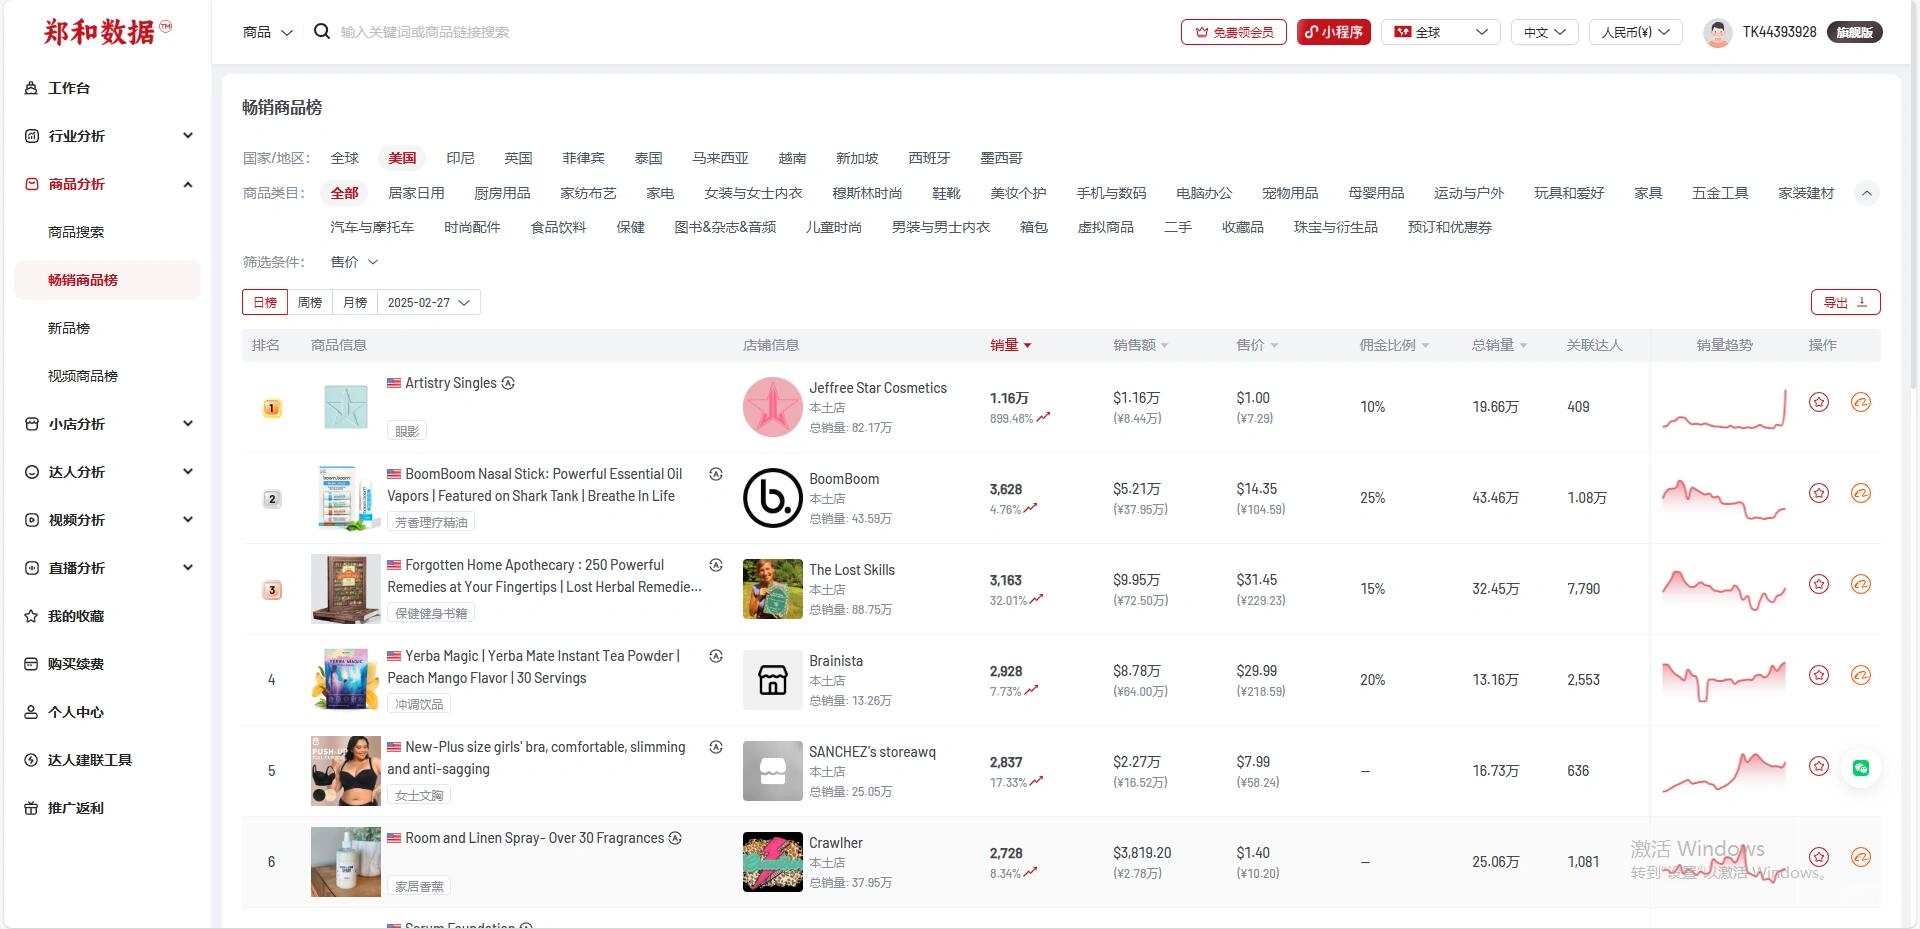Viewport: 1920px width, 929px height.
Task: Click the Jeffree Star Cosmetics shop logo
Action: pyautogui.click(x=773, y=407)
